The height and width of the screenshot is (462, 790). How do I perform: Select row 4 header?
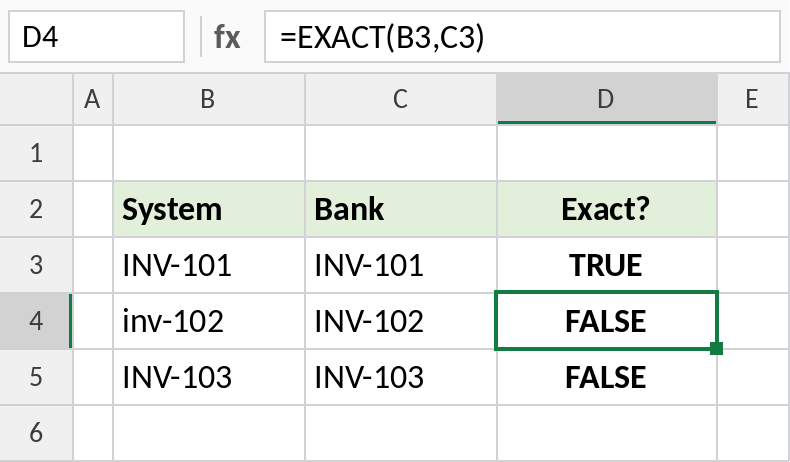[36, 321]
